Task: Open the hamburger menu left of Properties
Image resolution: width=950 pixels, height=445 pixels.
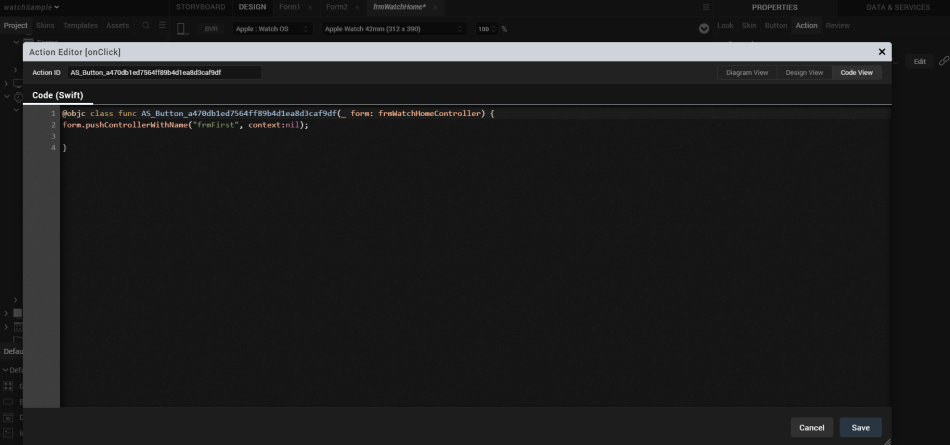Action: 704,7
